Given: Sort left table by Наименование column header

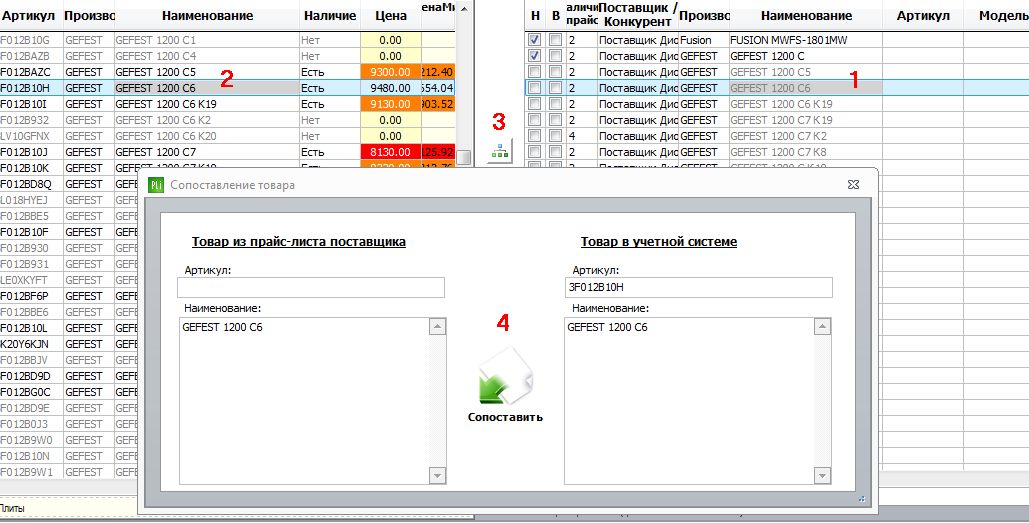Looking at the screenshot, I should tap(207, 16).
